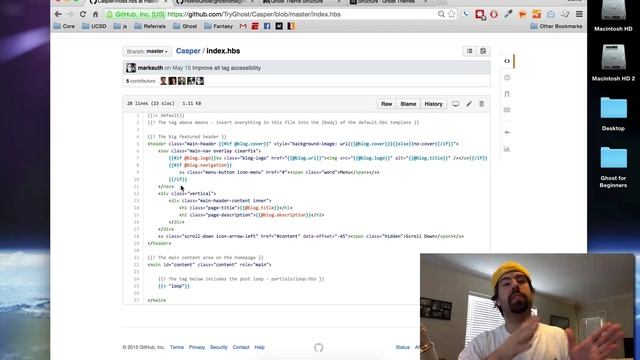The width and height of the screenshot is (640, 360).
Task: Click the copy file path icon
Action: pos(483,51)
